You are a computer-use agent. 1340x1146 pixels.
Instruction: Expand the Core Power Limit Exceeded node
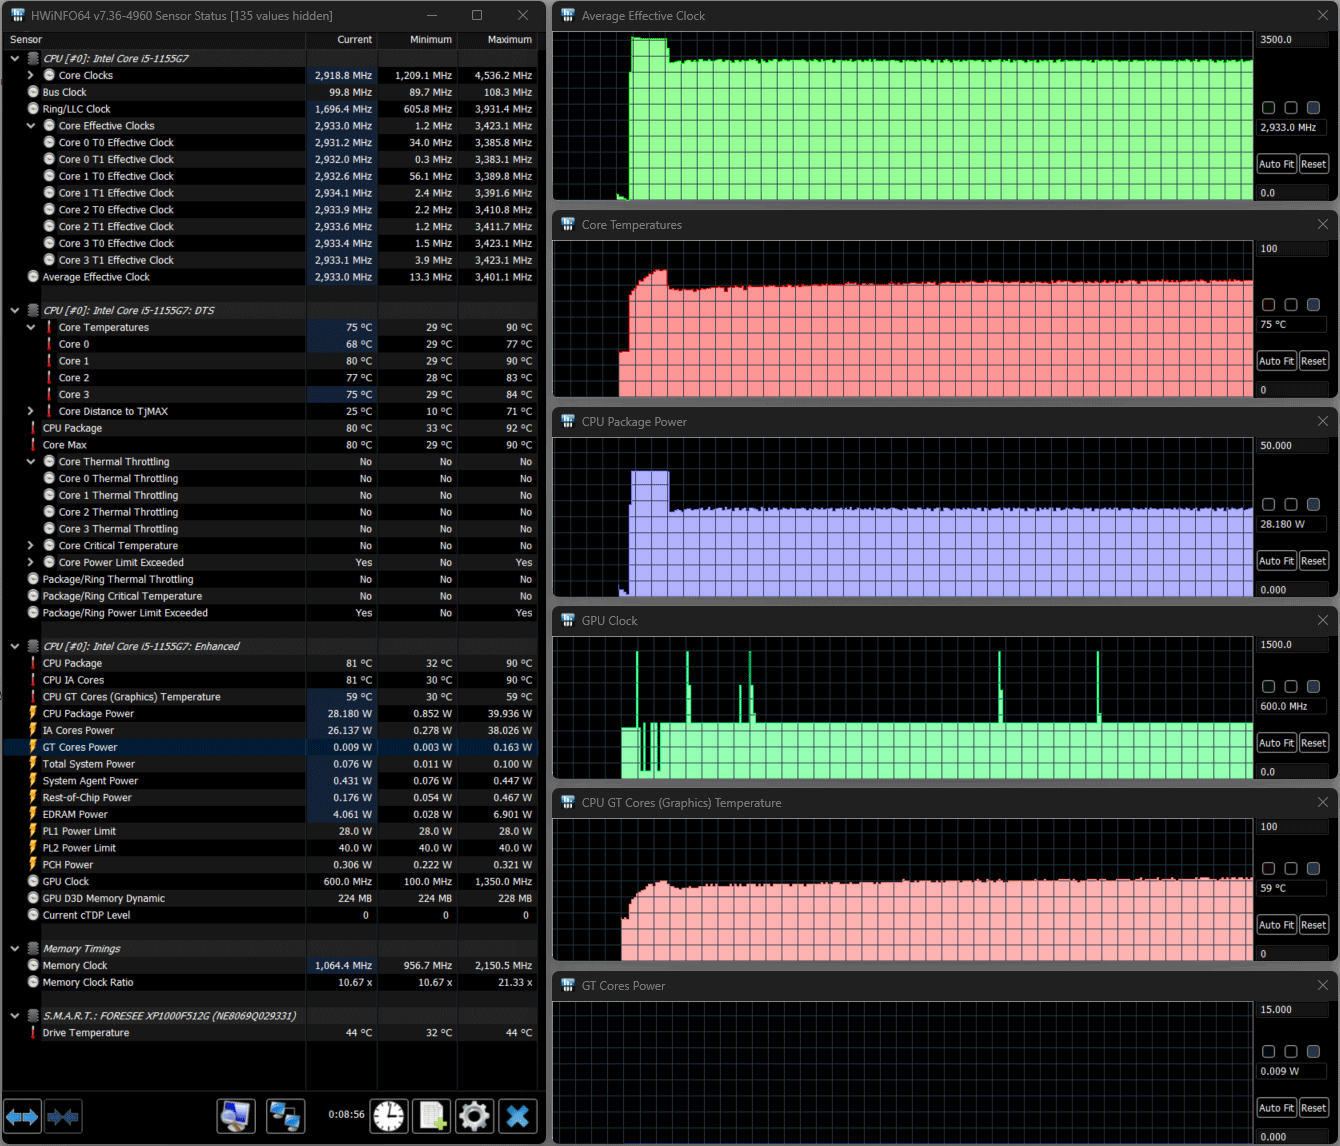(x=31, y=562)
